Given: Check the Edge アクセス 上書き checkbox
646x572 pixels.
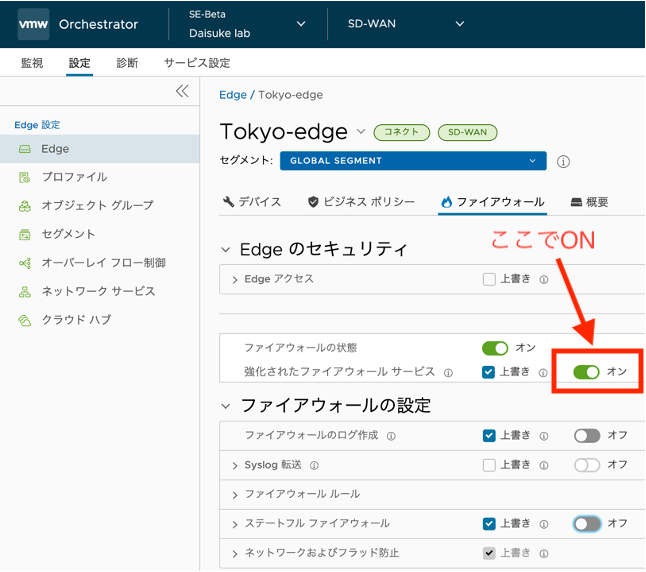Looking at the screenshot, I should [x=489, y=279].
